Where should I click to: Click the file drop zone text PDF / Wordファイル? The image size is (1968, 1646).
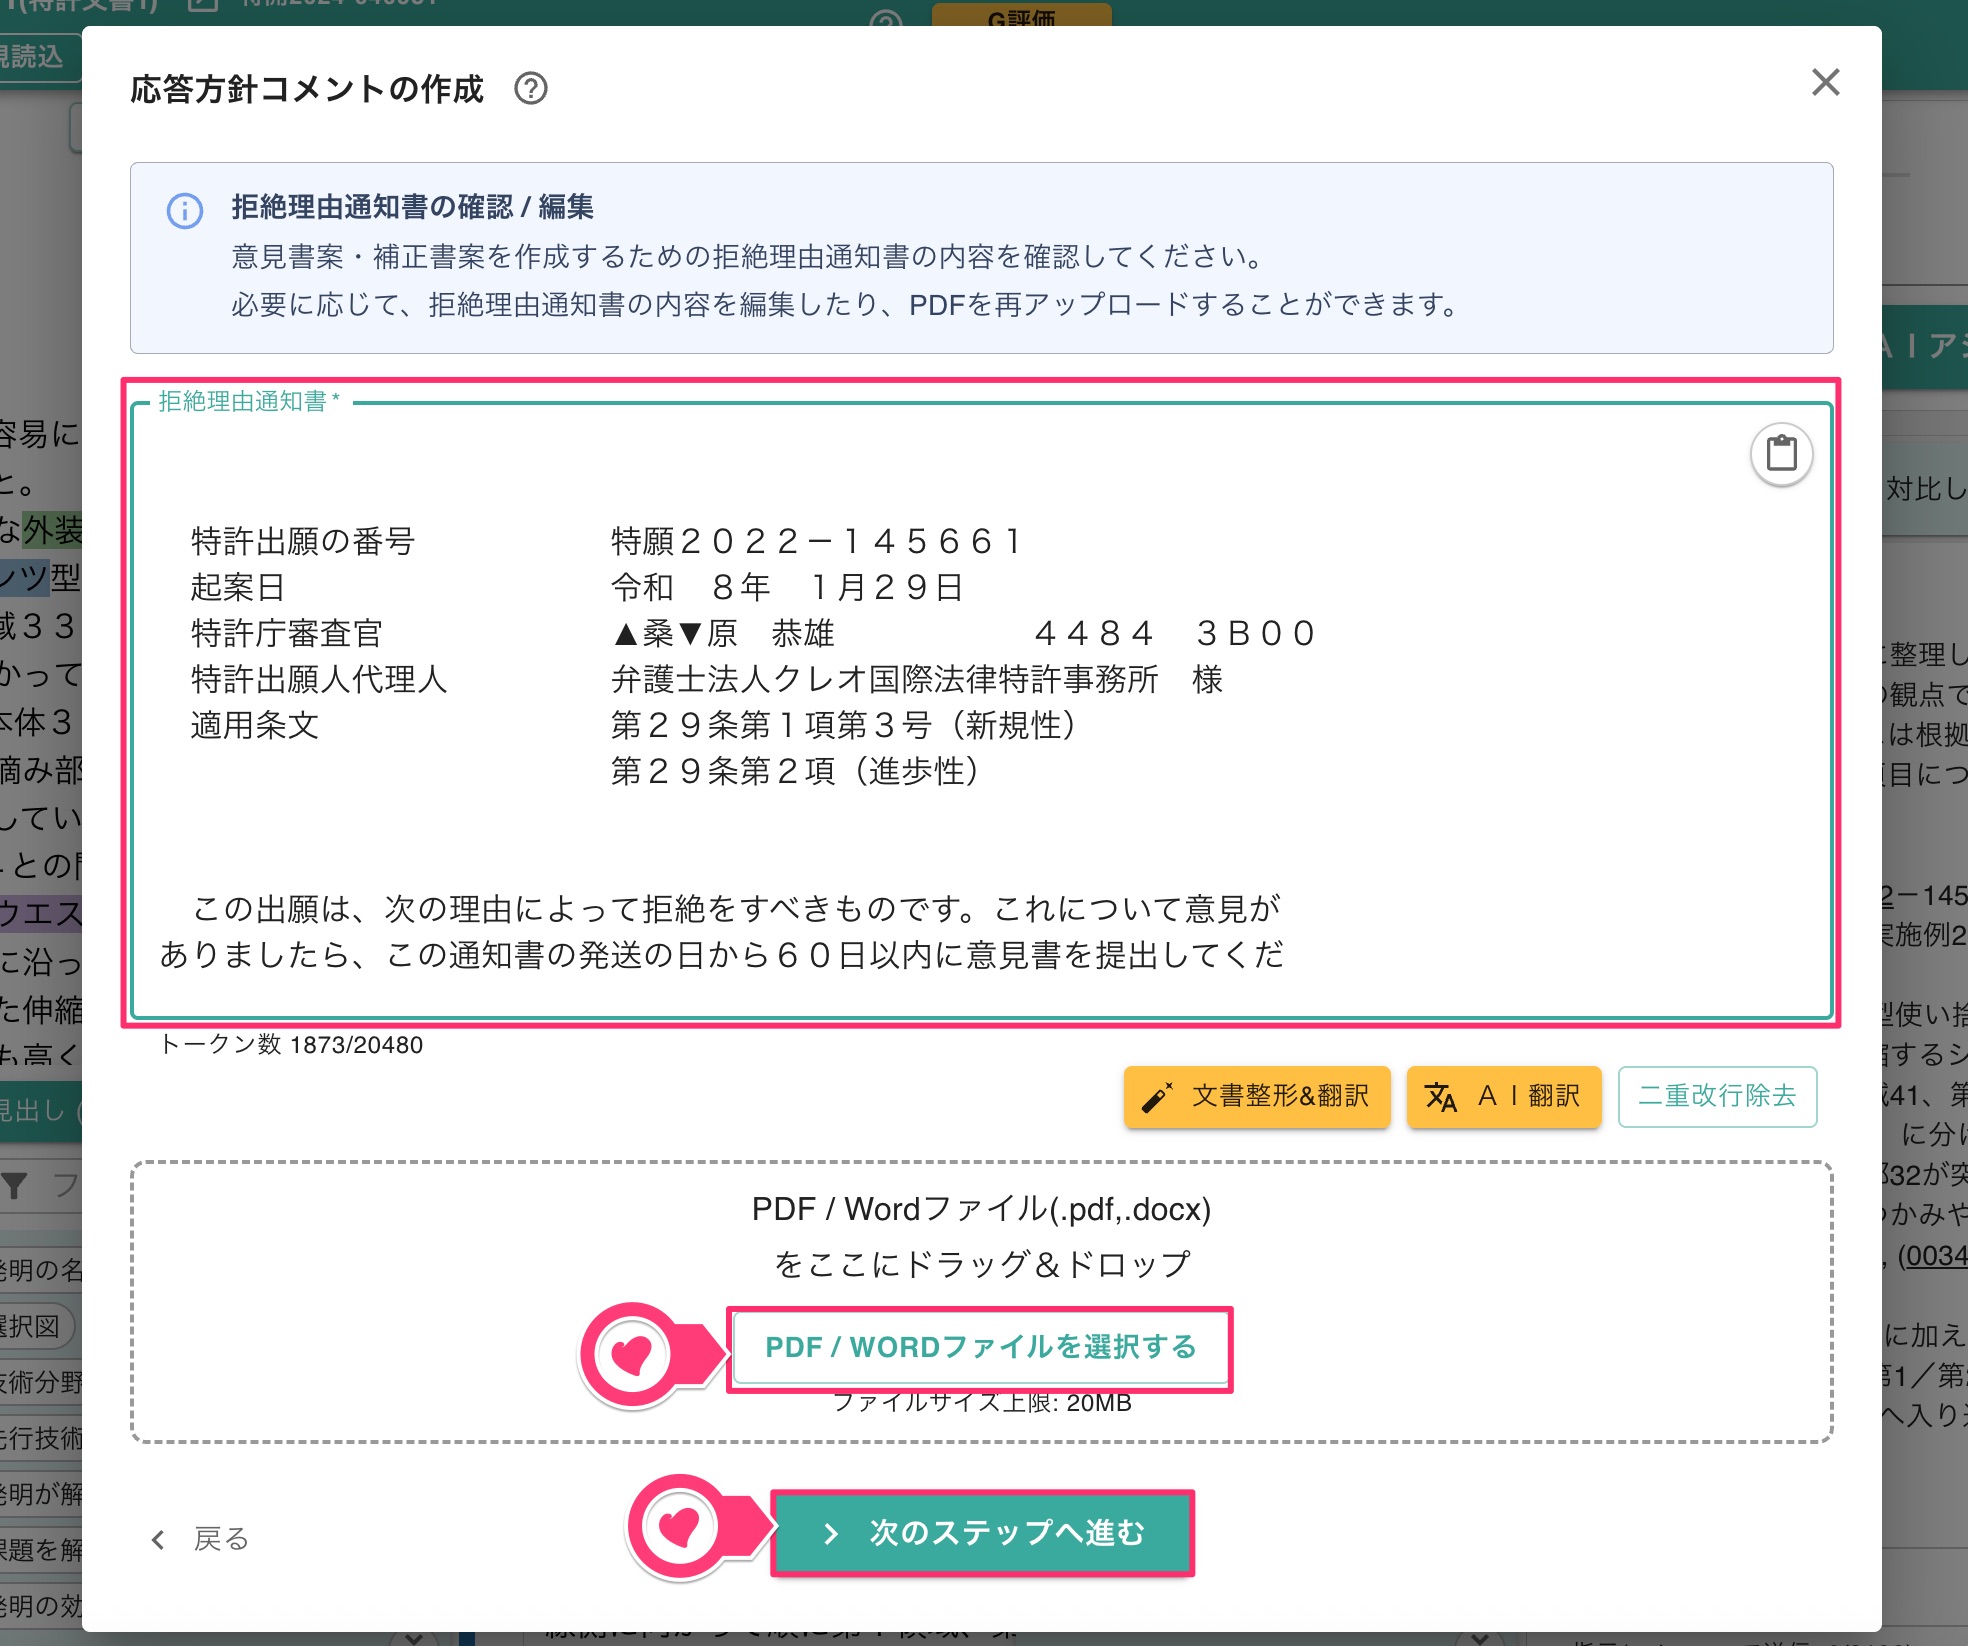click(x=981, y=1210)
